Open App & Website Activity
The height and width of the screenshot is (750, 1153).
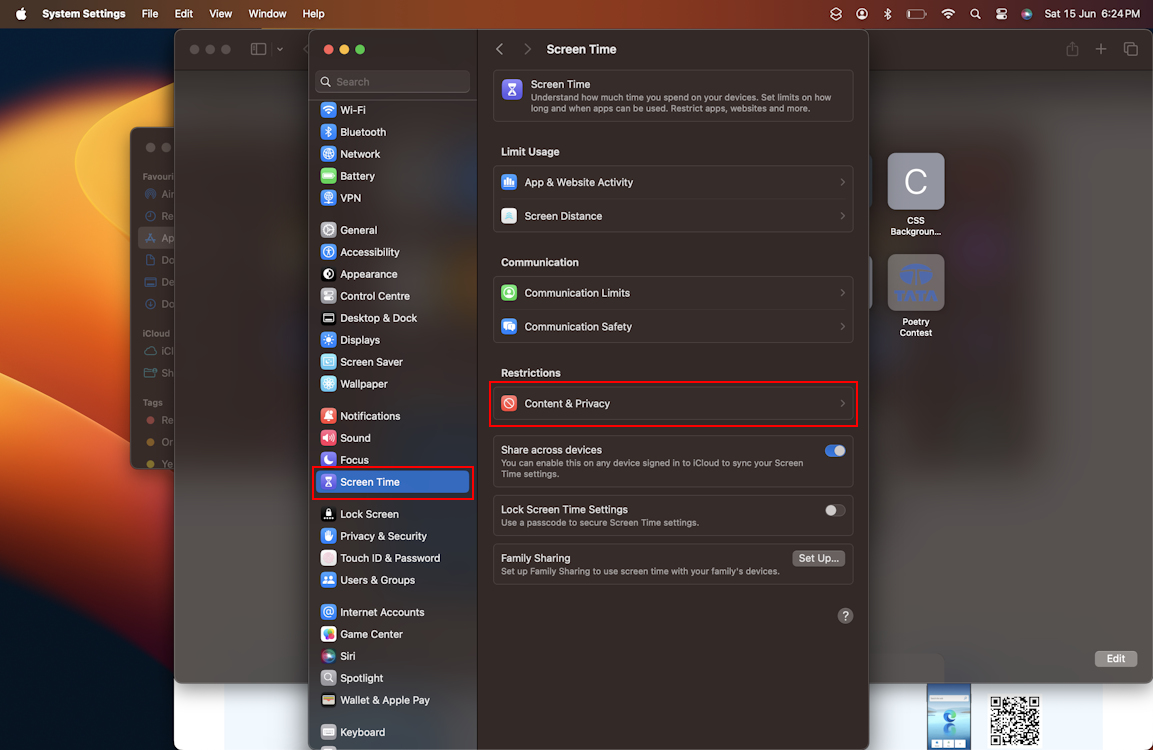[673, 182]
